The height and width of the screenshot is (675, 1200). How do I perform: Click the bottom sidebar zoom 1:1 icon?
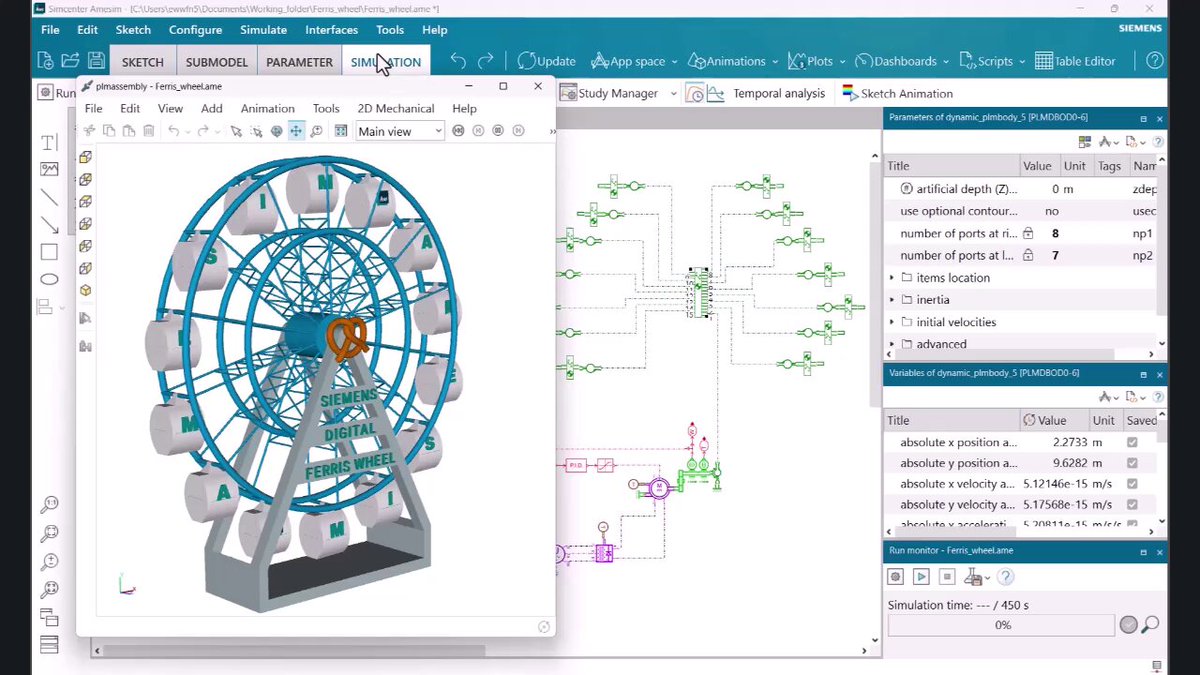[x=49, y=505]
